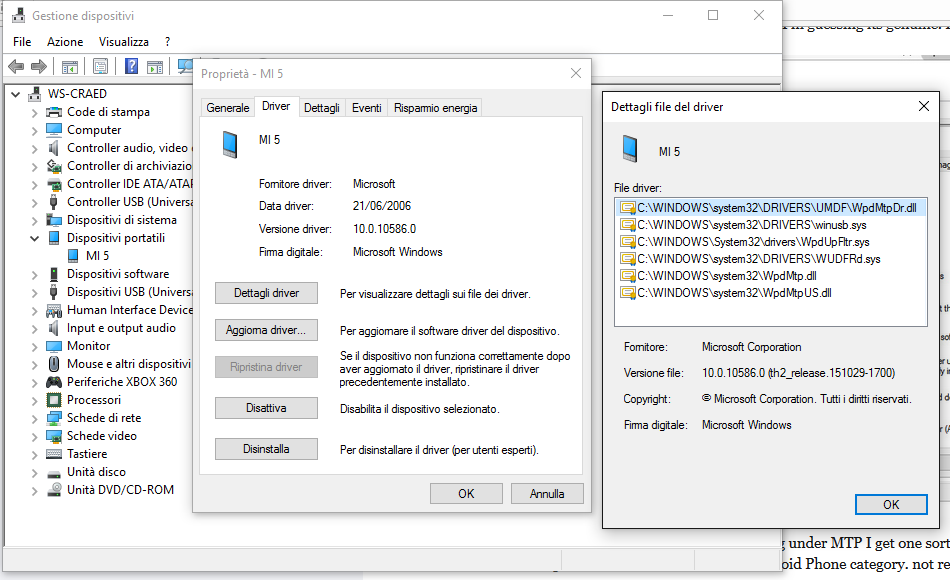Click the Disattiva button
The image size is (950, 580).
tap(267, 408)
